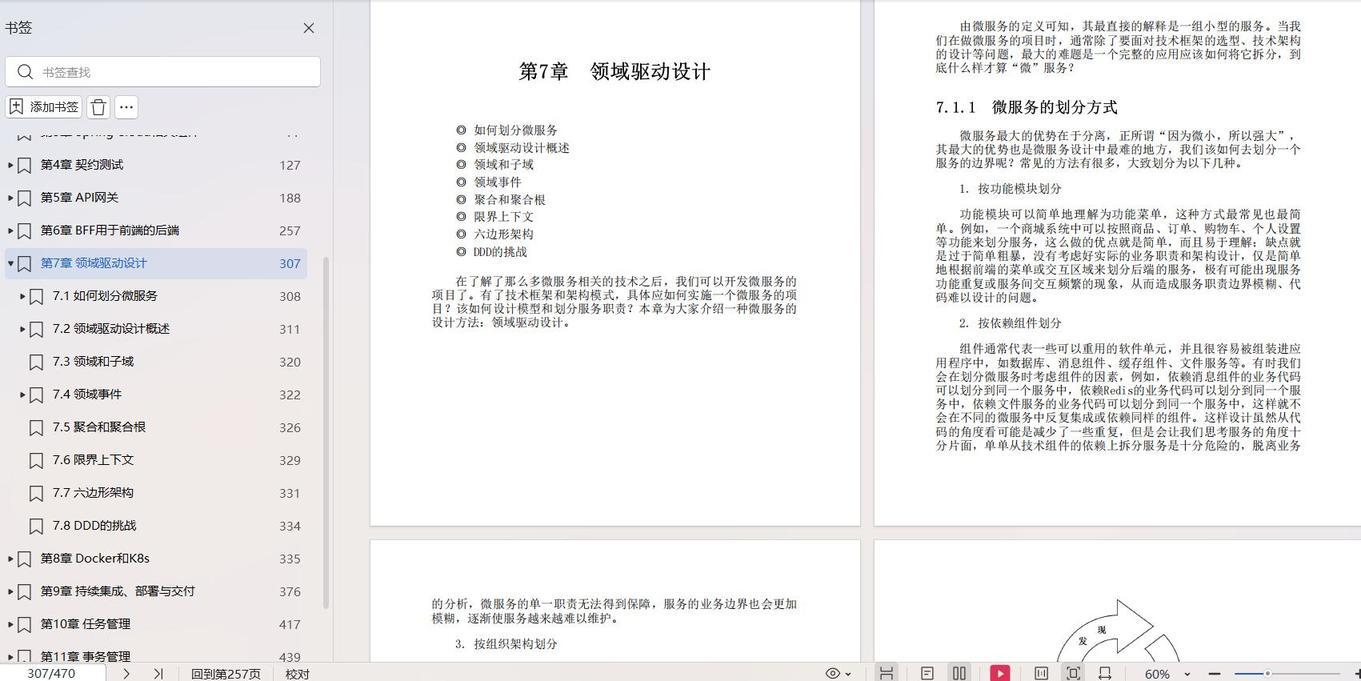
Task: Open bookmark 7.7 六边形架构
Action: coord(93,493)
